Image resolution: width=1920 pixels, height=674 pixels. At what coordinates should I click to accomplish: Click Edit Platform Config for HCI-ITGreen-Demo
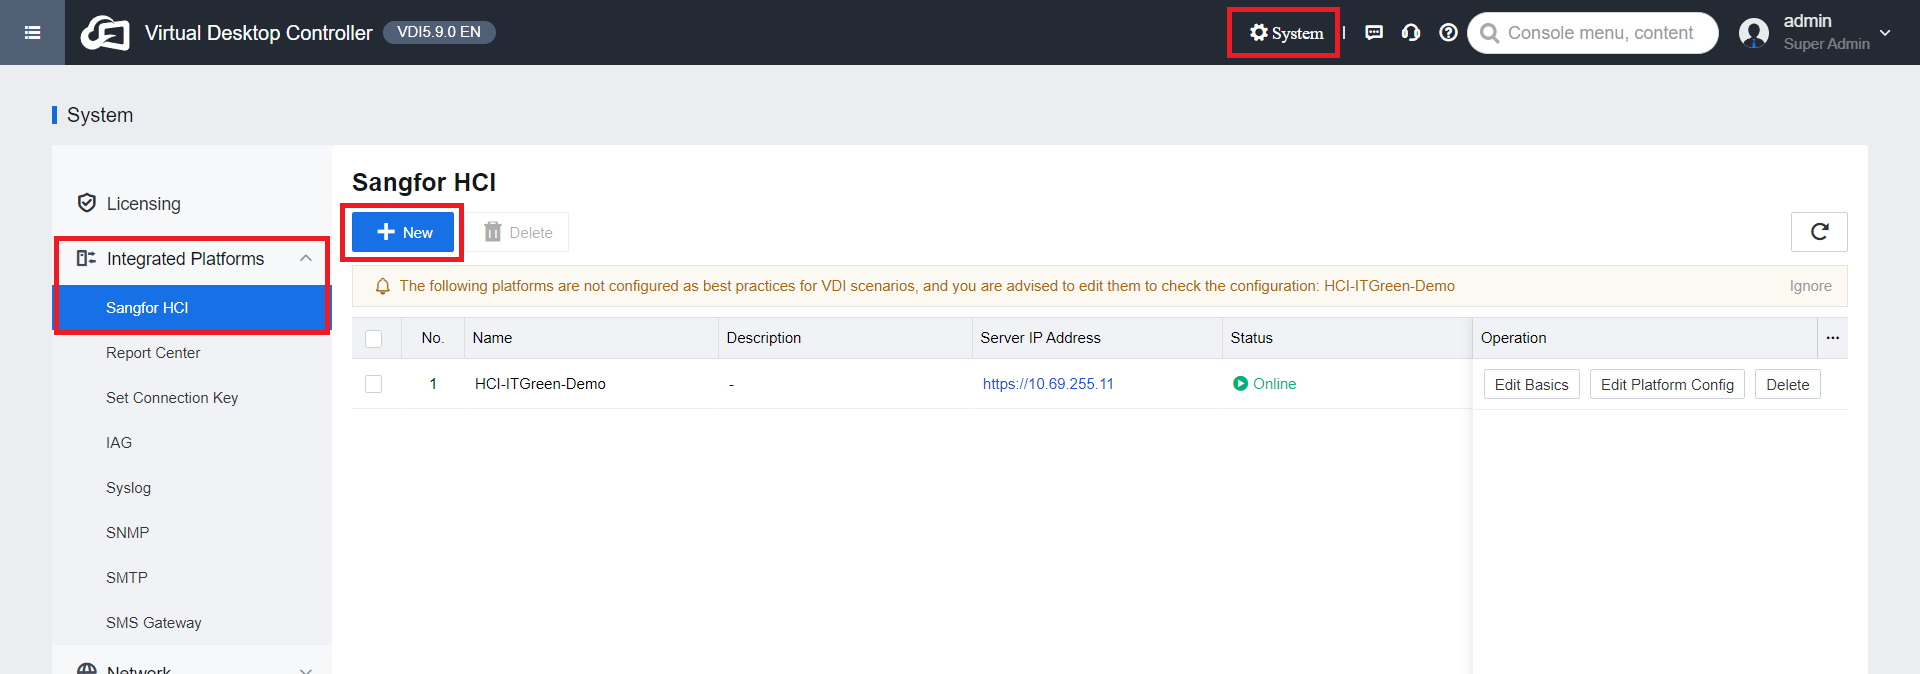(x=1667, y=385)
